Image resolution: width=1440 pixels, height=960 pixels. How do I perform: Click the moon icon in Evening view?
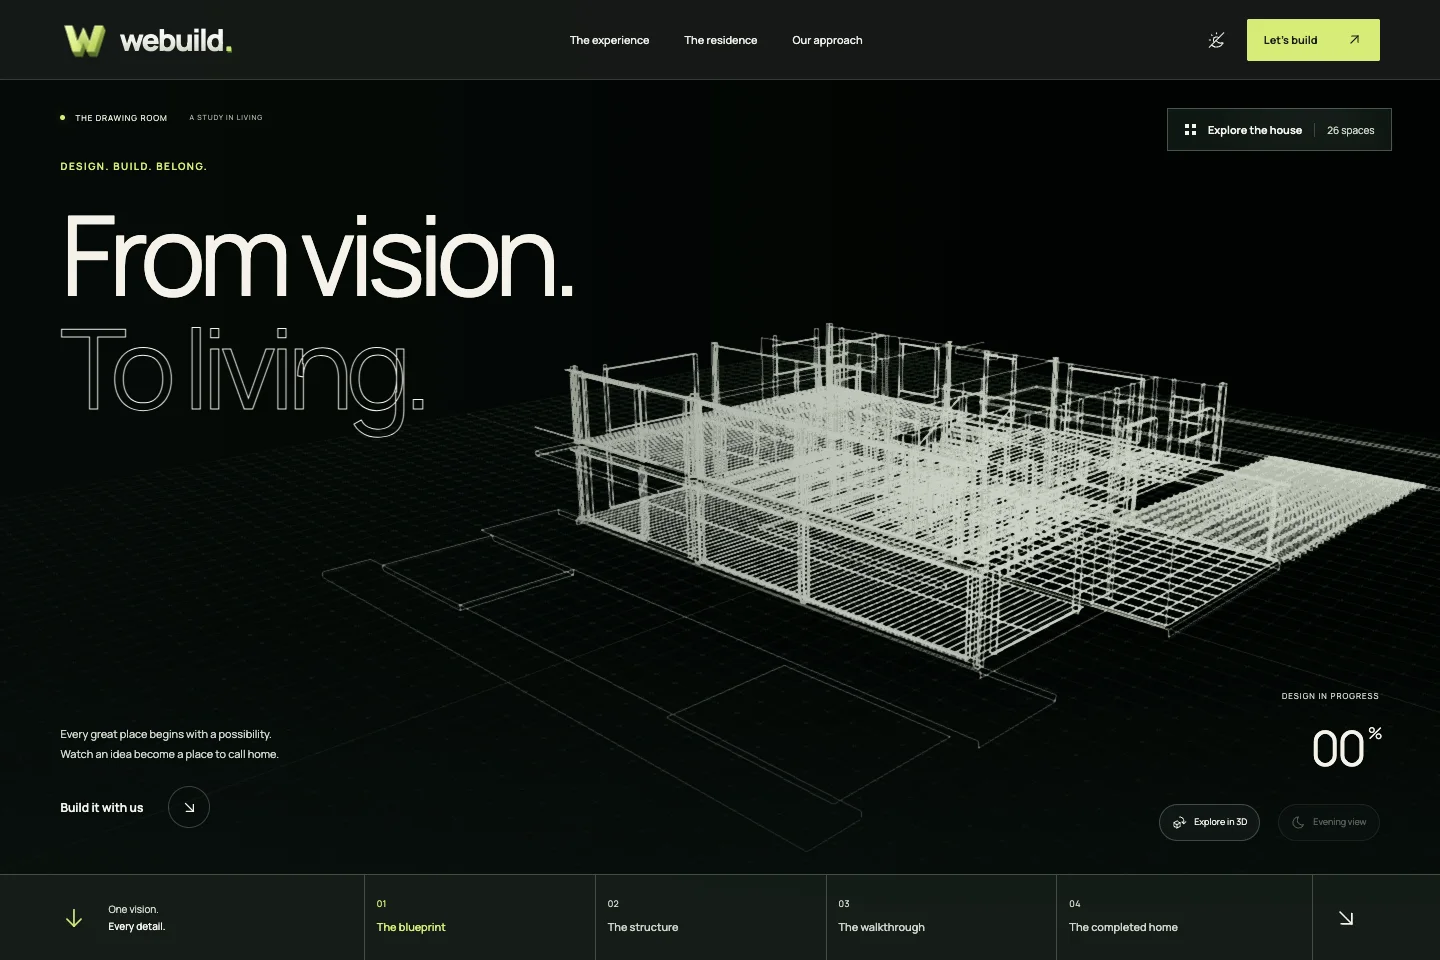coord(1298,822)
